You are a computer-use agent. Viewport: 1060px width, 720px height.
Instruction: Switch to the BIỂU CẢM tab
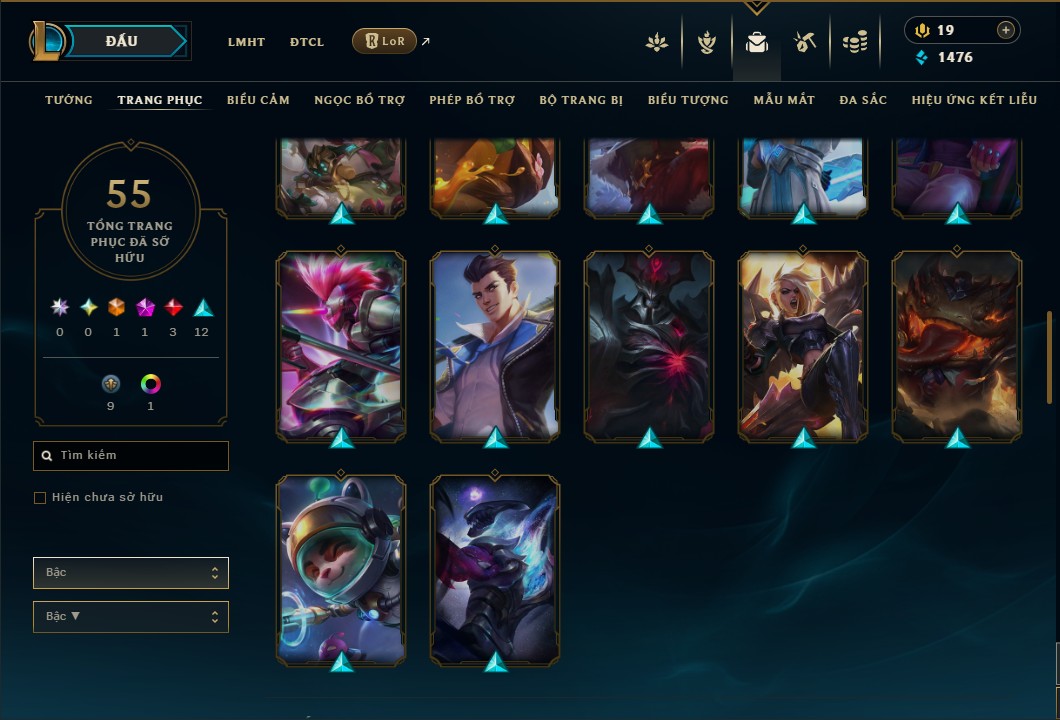[258, 100]
